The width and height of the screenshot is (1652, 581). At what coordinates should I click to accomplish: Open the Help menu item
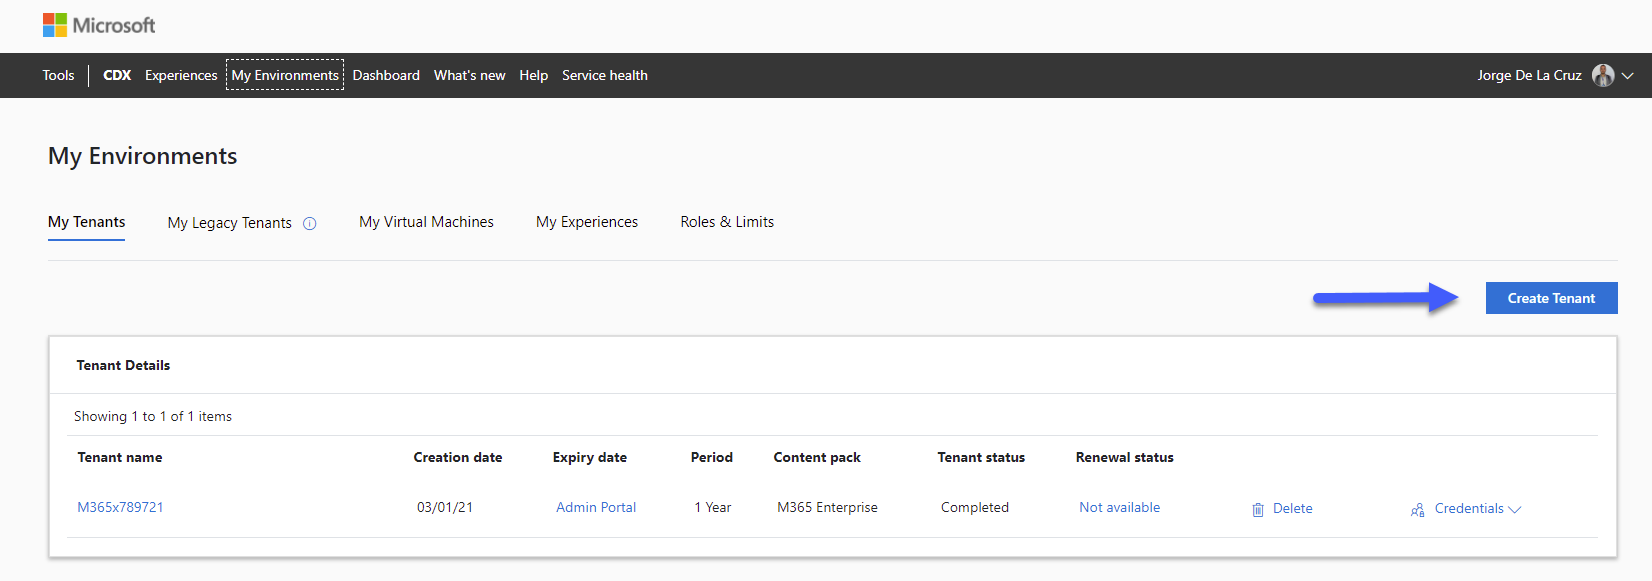click(x=533, y=75)
